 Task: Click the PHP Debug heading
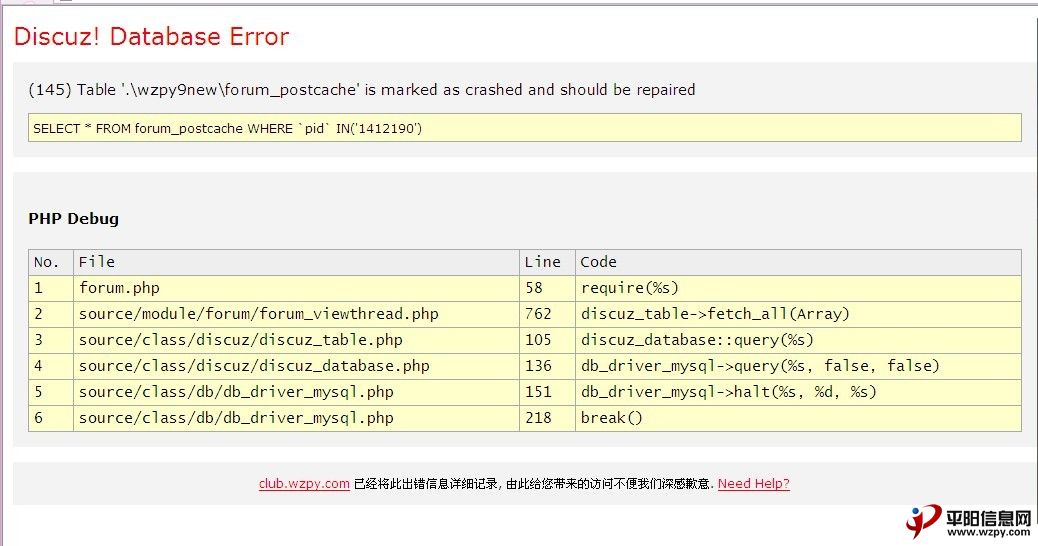73,218
